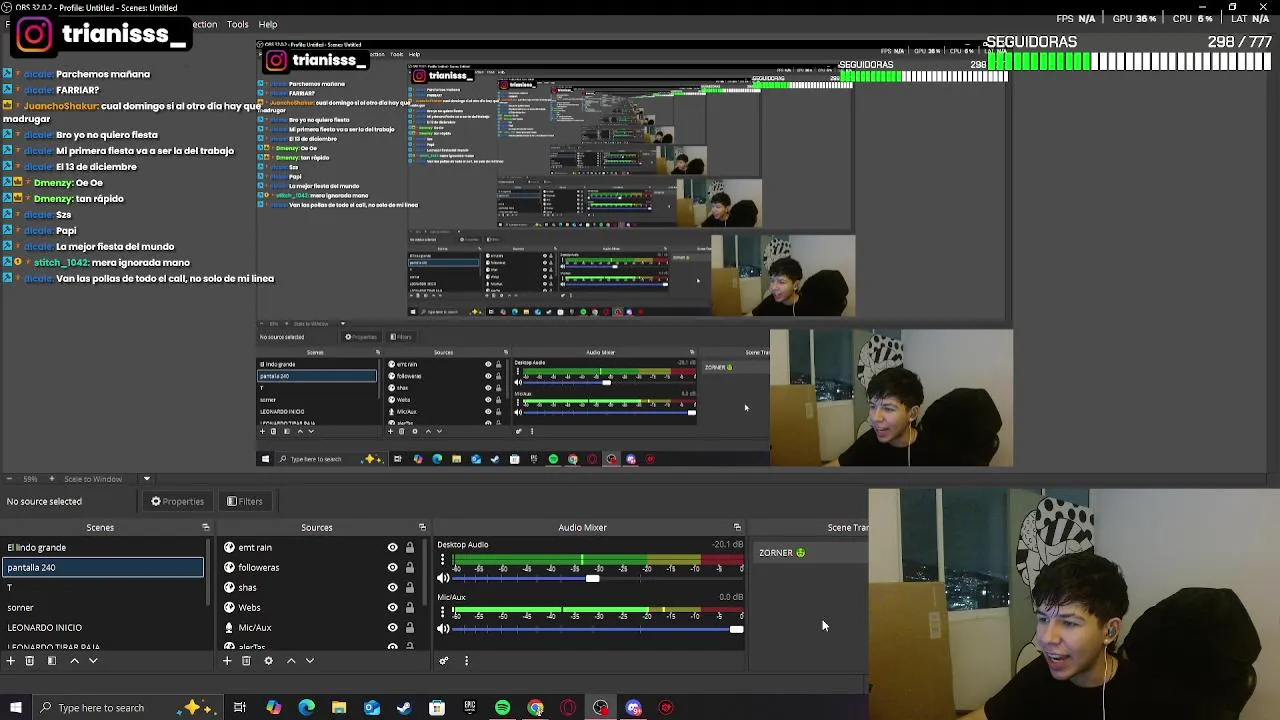Screen dimensions: 1280x720
Task: Pop out the Sources dock
Action: 422,527
